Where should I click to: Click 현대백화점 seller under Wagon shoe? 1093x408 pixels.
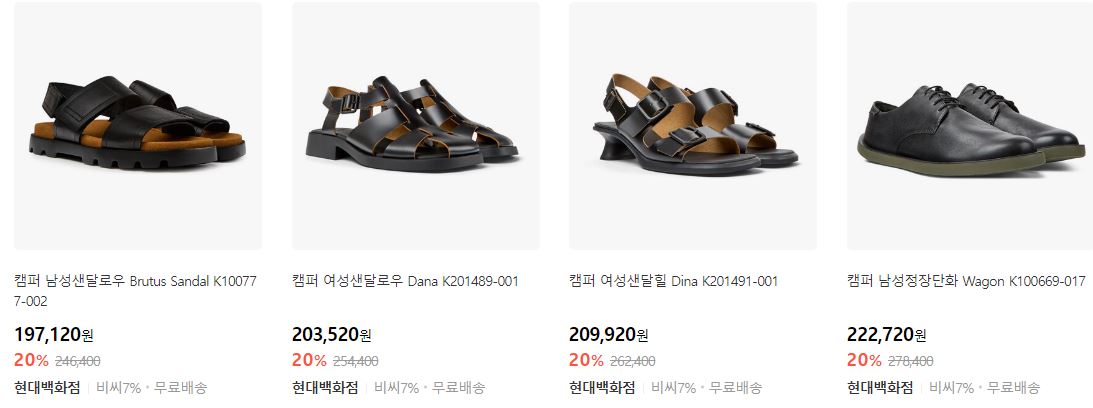(880, 388)
